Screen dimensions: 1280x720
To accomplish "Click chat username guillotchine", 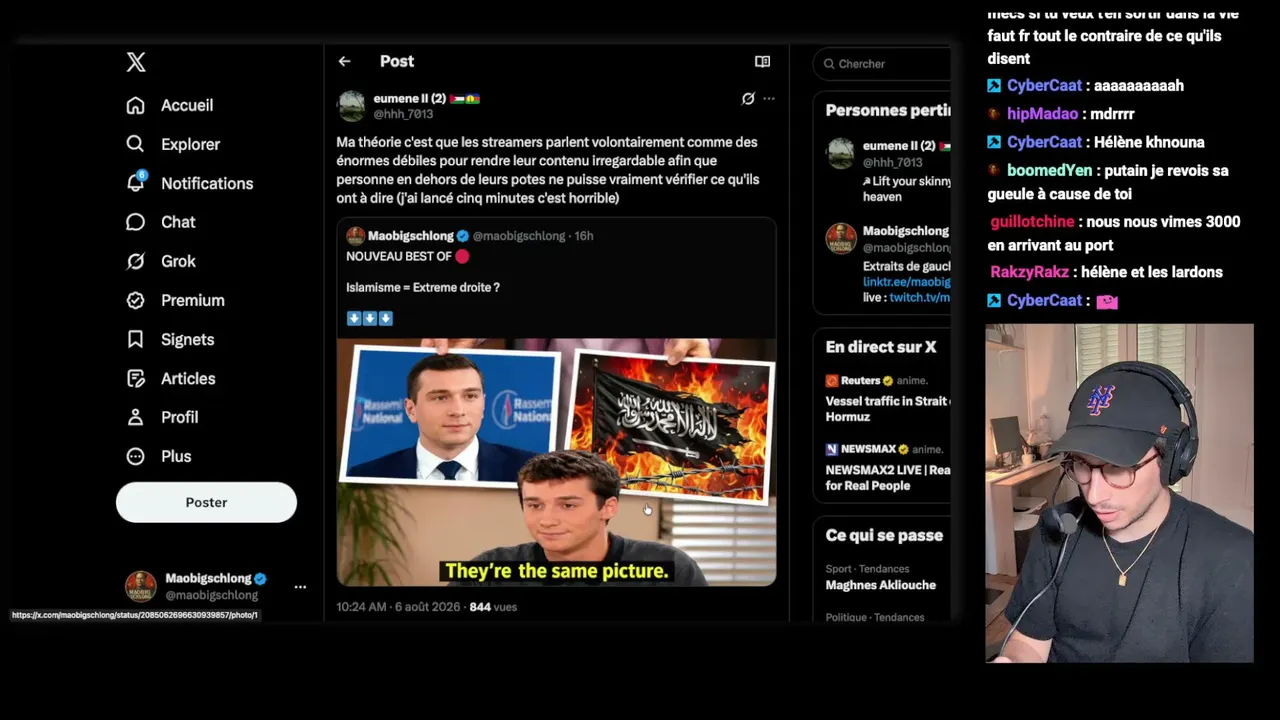I will tap(1032, 222).
